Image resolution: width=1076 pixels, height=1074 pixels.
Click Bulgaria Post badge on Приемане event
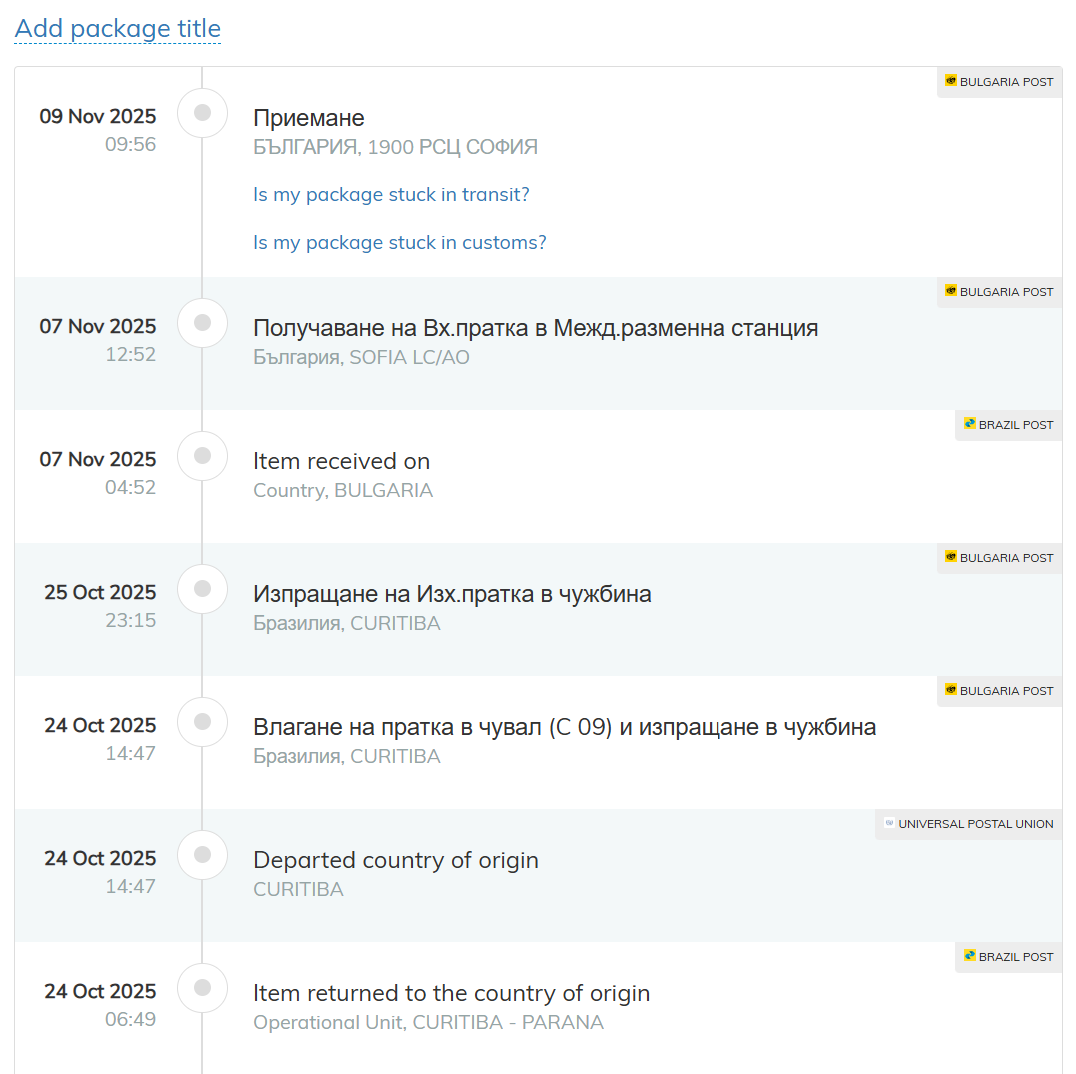point(999,82)
